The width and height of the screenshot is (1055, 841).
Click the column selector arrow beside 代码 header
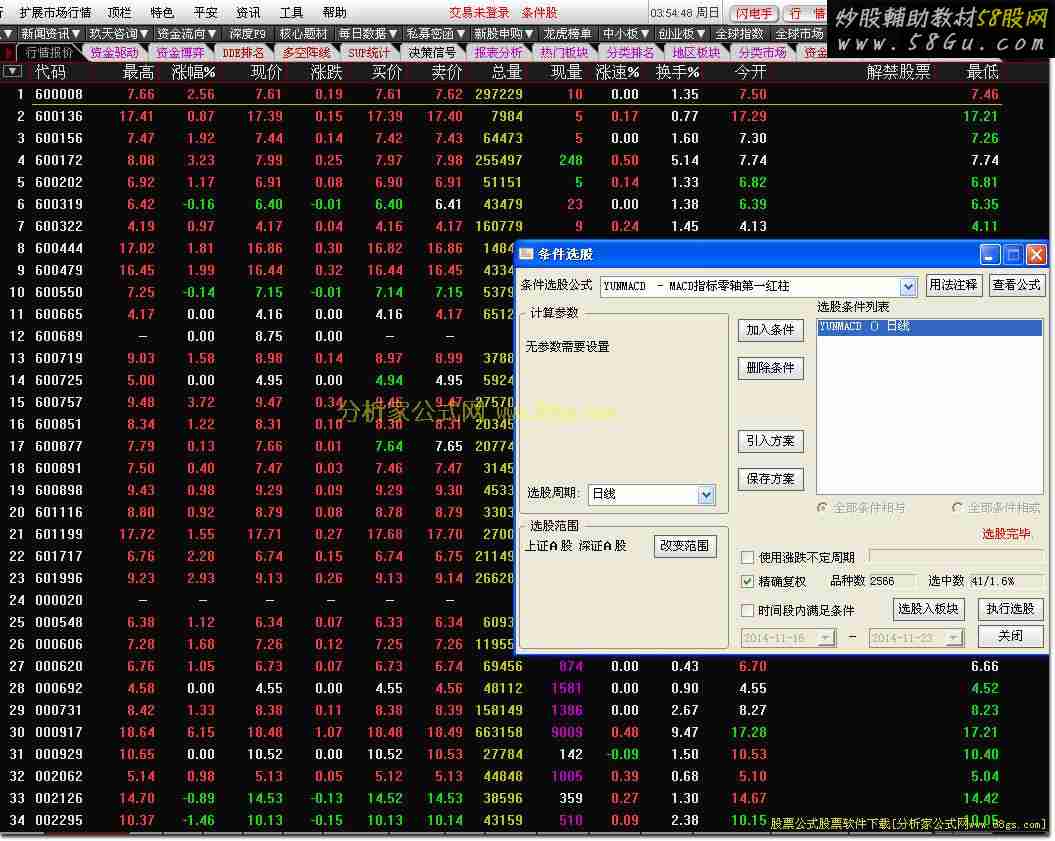pyautogui.click(x=13, y=71)
